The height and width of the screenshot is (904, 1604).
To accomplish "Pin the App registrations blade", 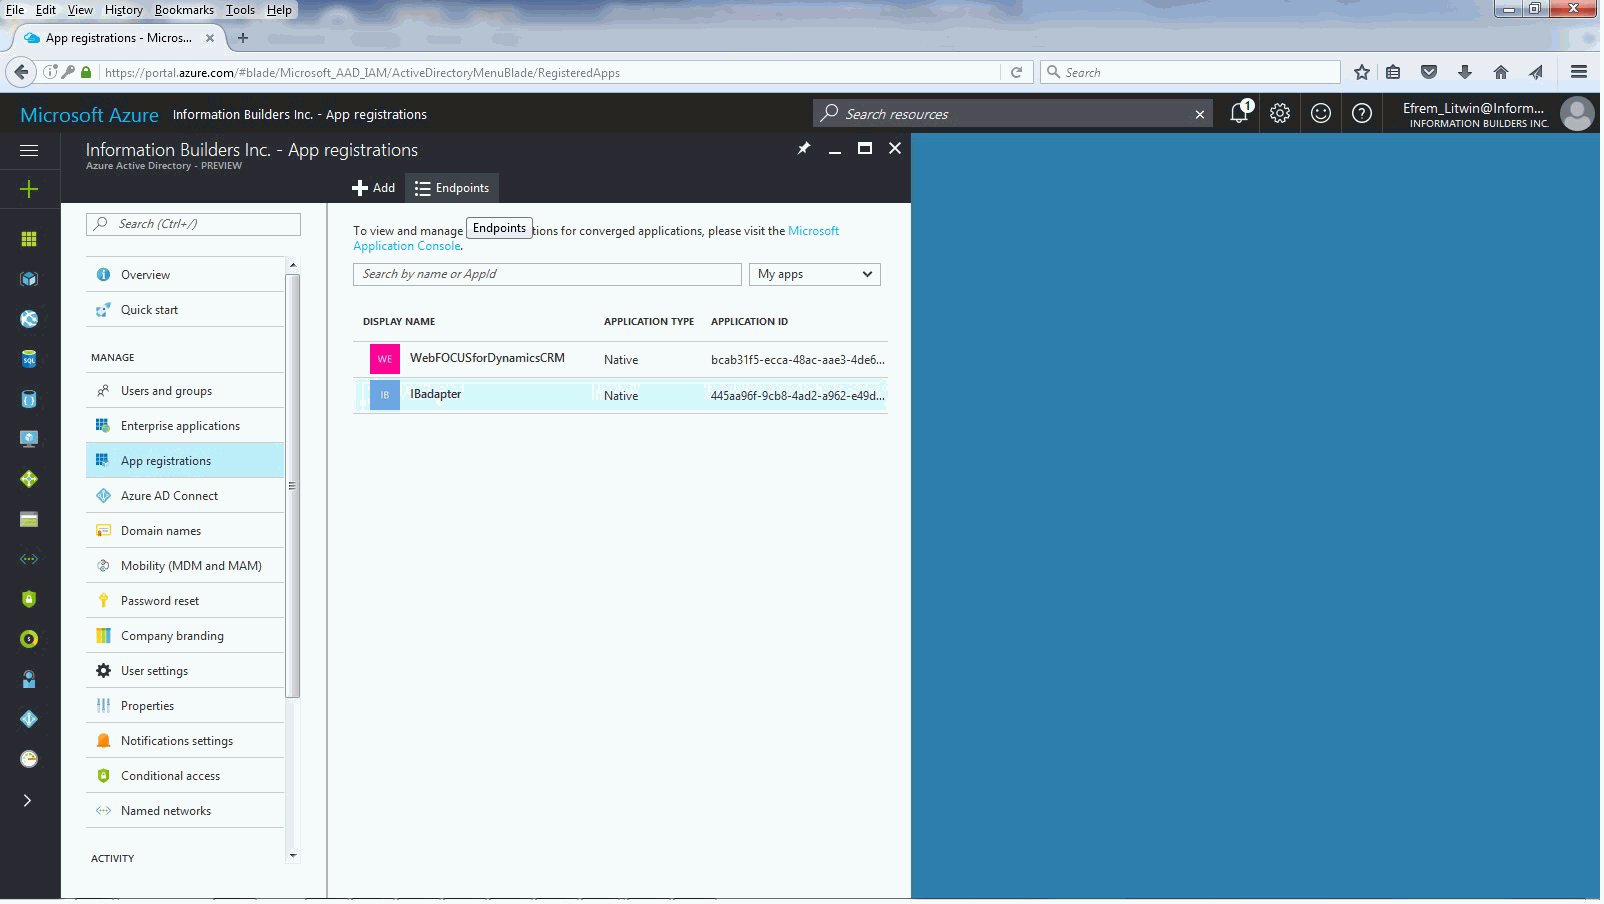I will [804, 148].
